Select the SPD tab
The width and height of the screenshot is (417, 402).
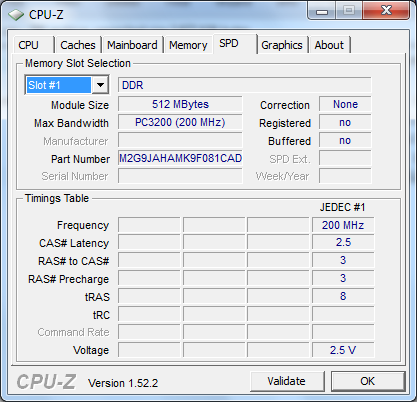tap(235, 43)
